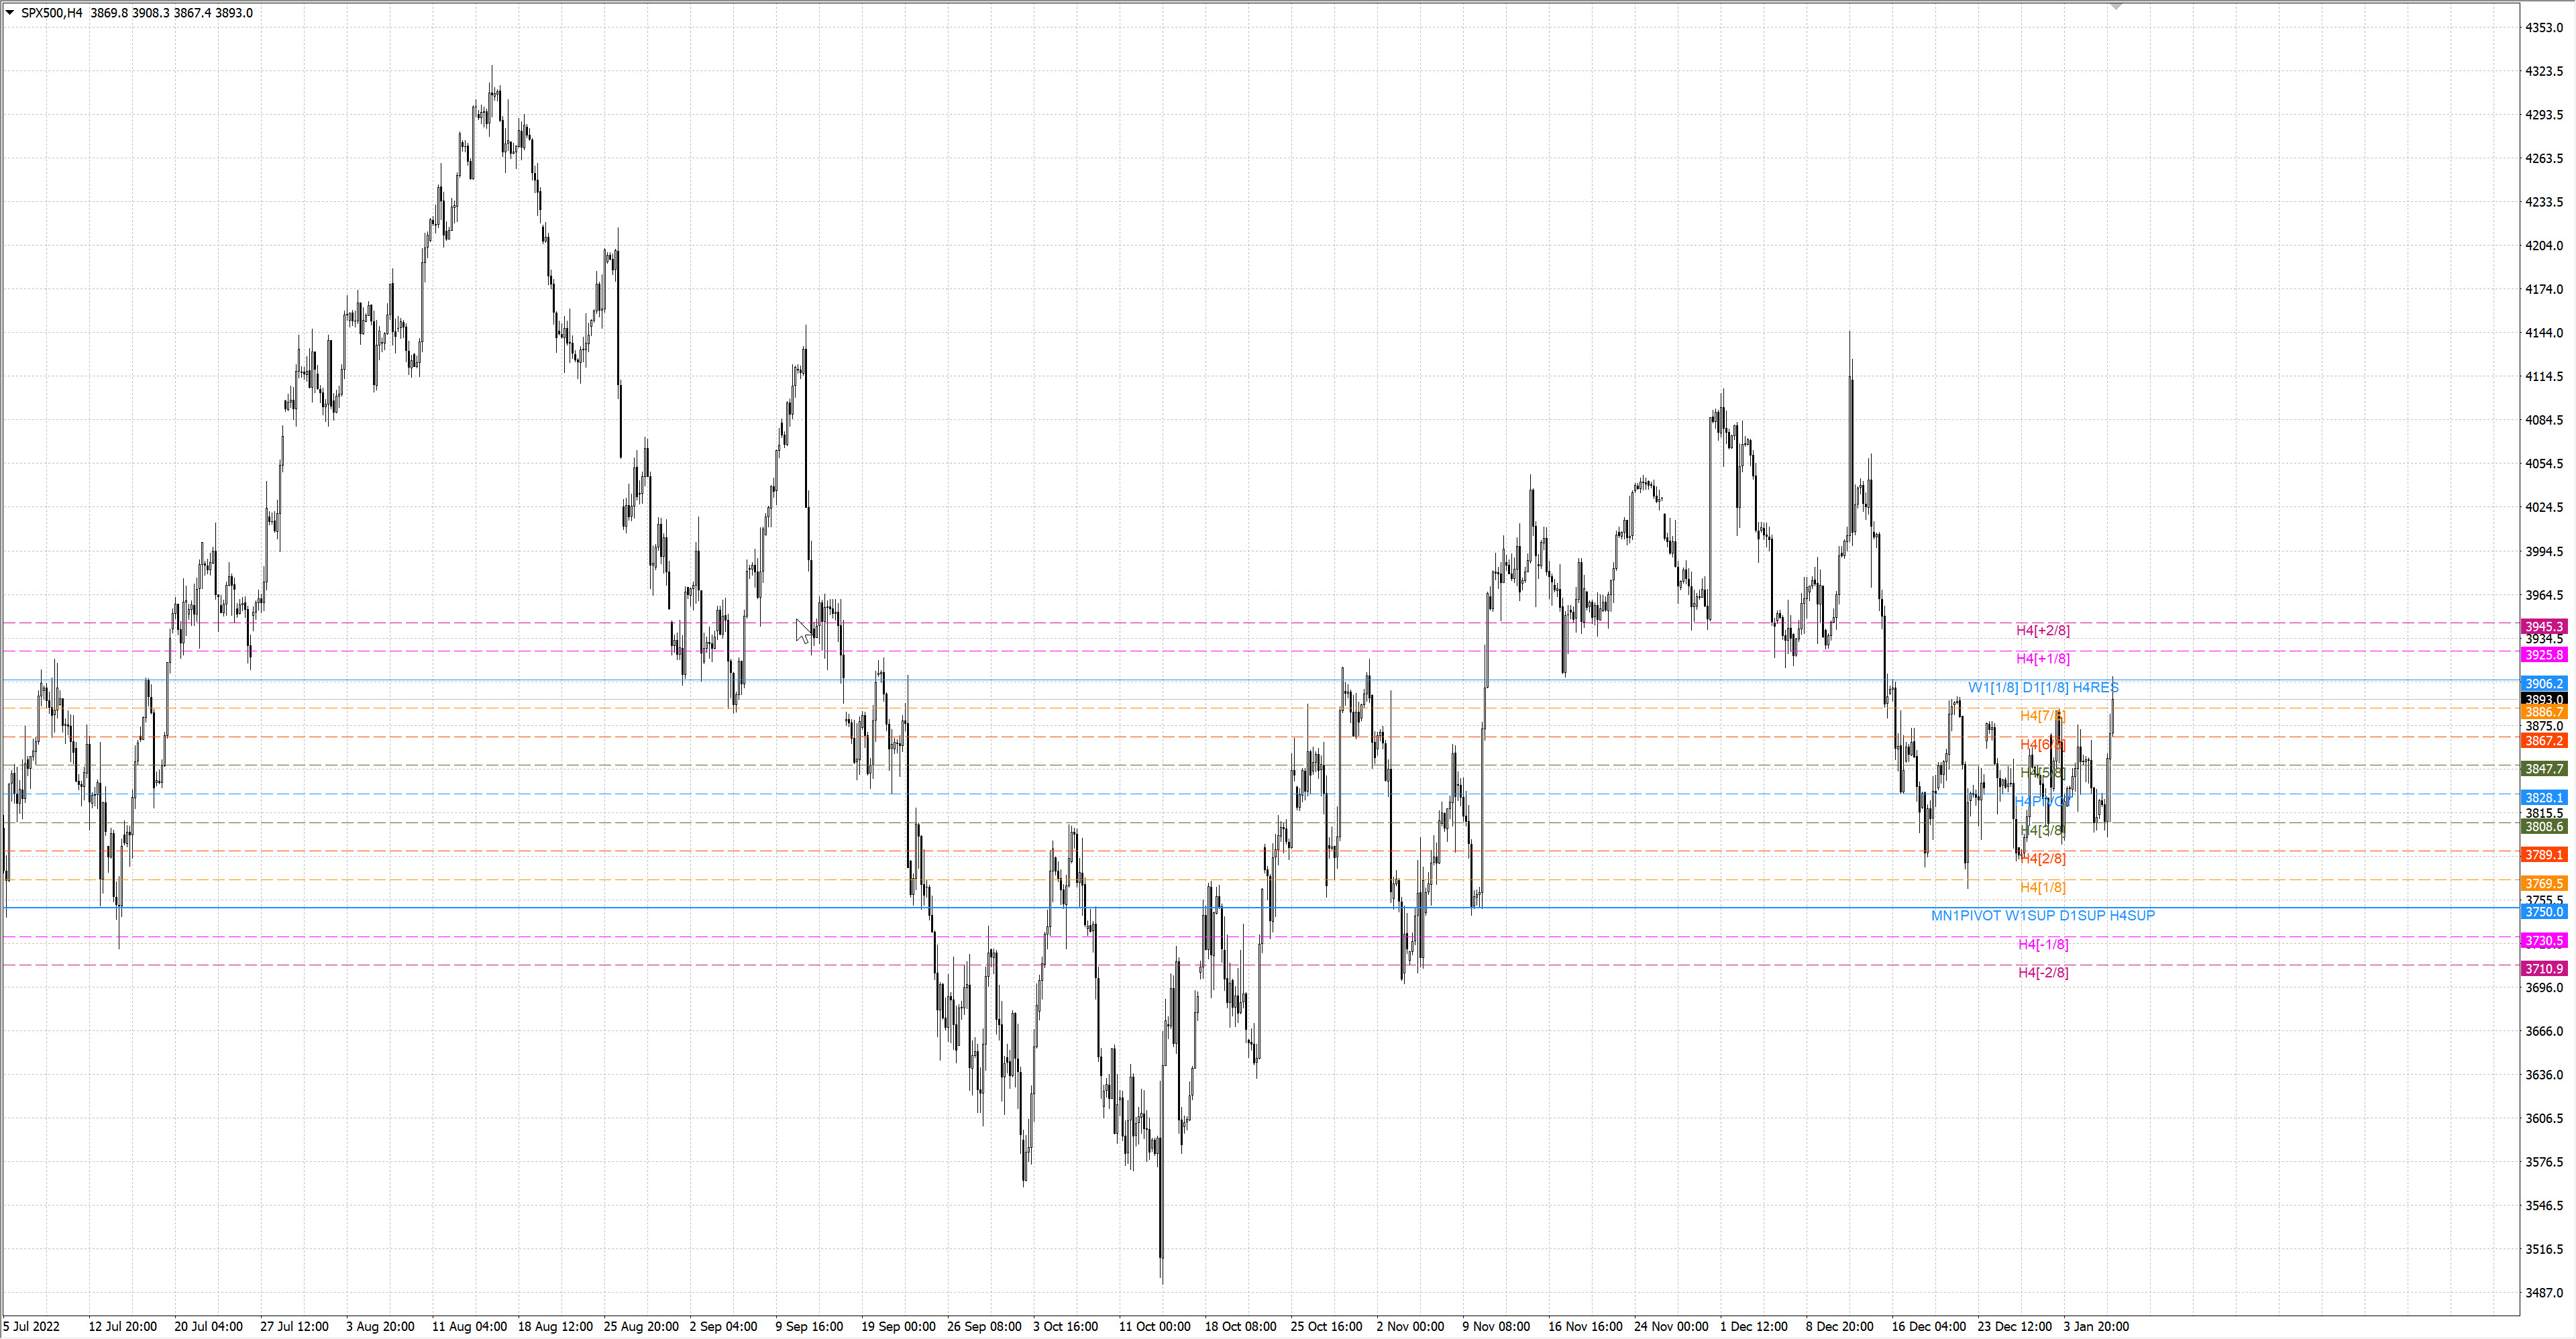
Task: Open the chart menu arrow beside SPX500,H4
Action: coord(10,13)
